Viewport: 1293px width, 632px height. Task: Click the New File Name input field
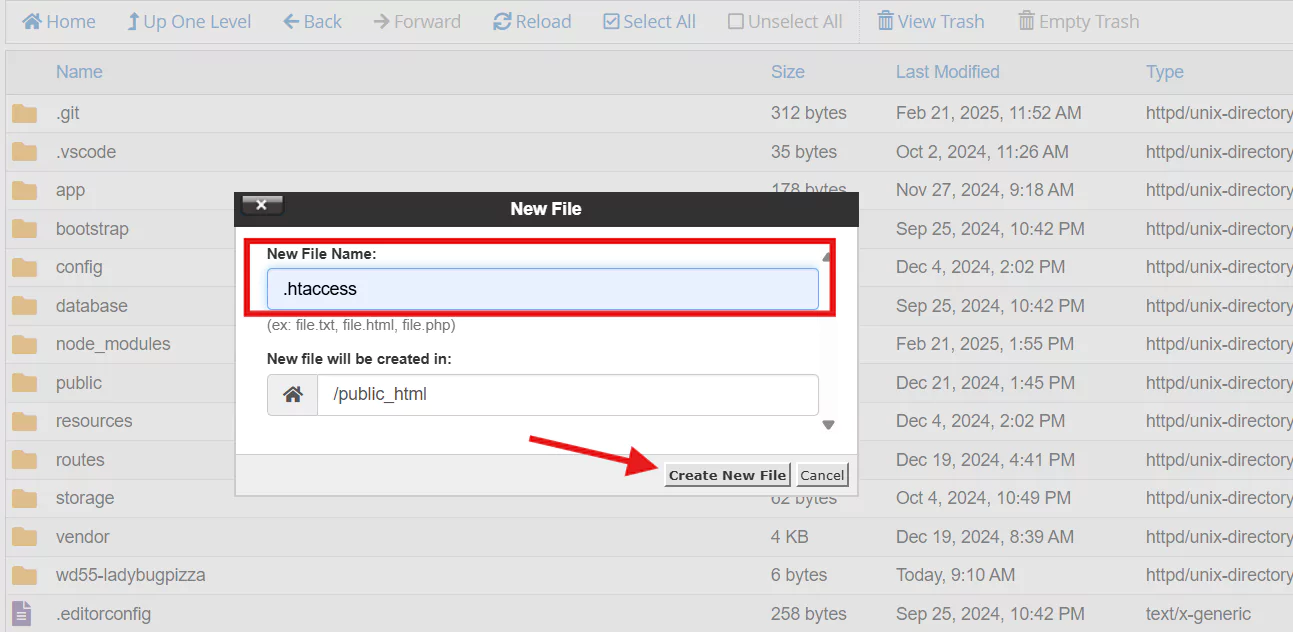coord(542,289)
